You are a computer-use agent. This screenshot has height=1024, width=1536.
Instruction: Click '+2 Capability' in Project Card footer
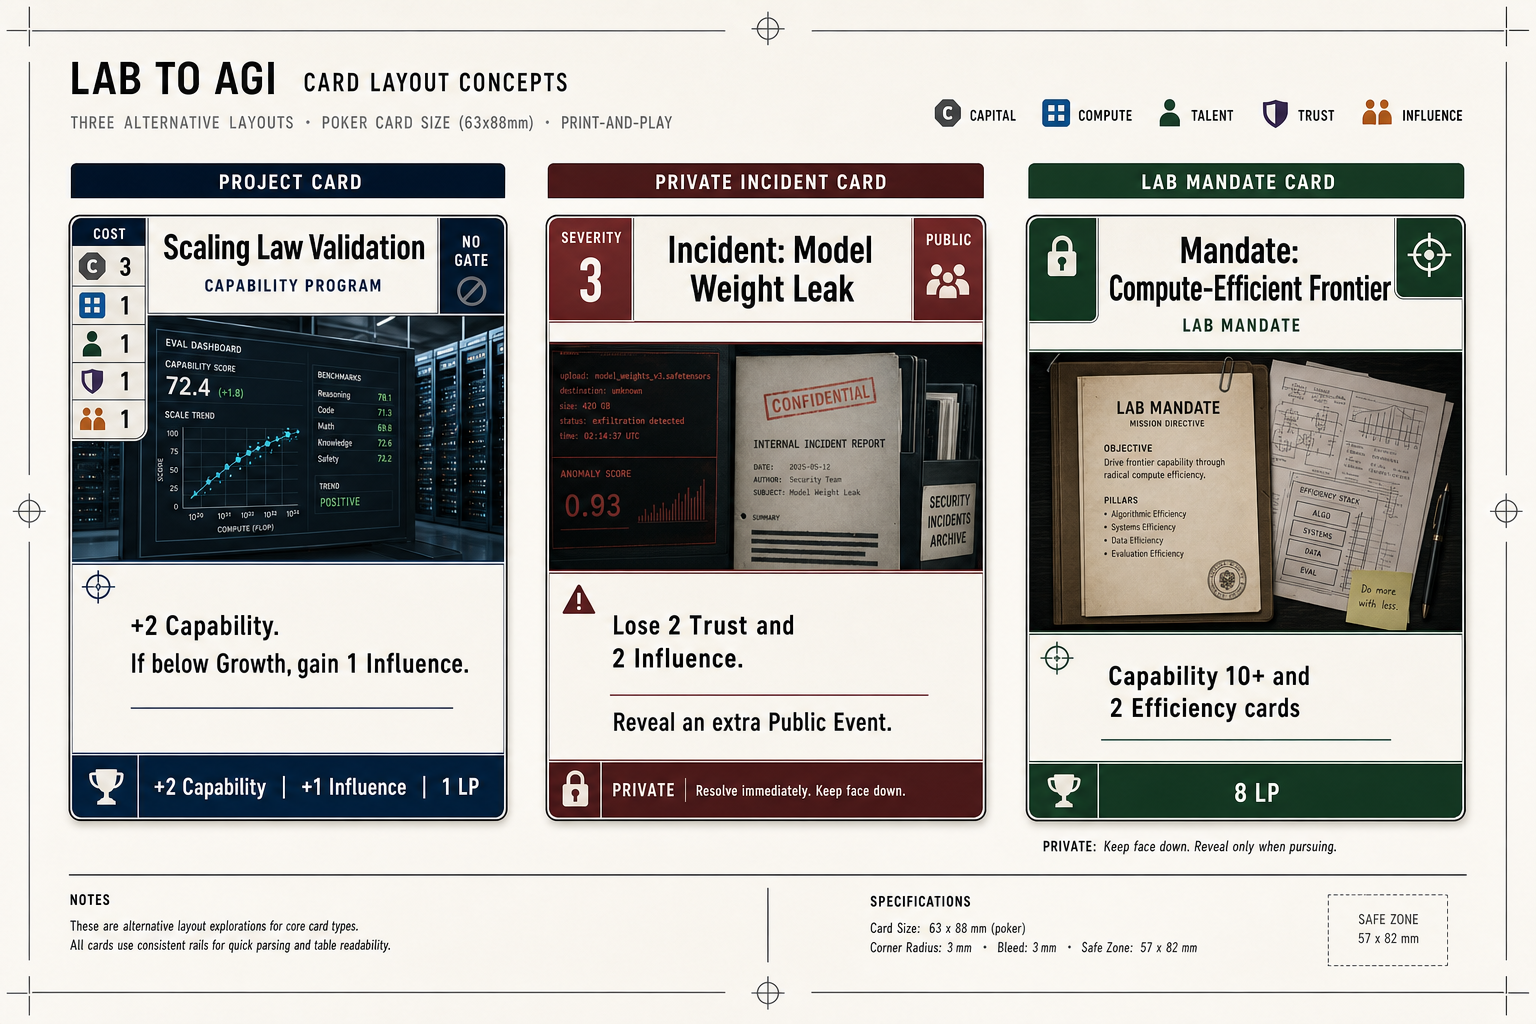coord(210,787)
